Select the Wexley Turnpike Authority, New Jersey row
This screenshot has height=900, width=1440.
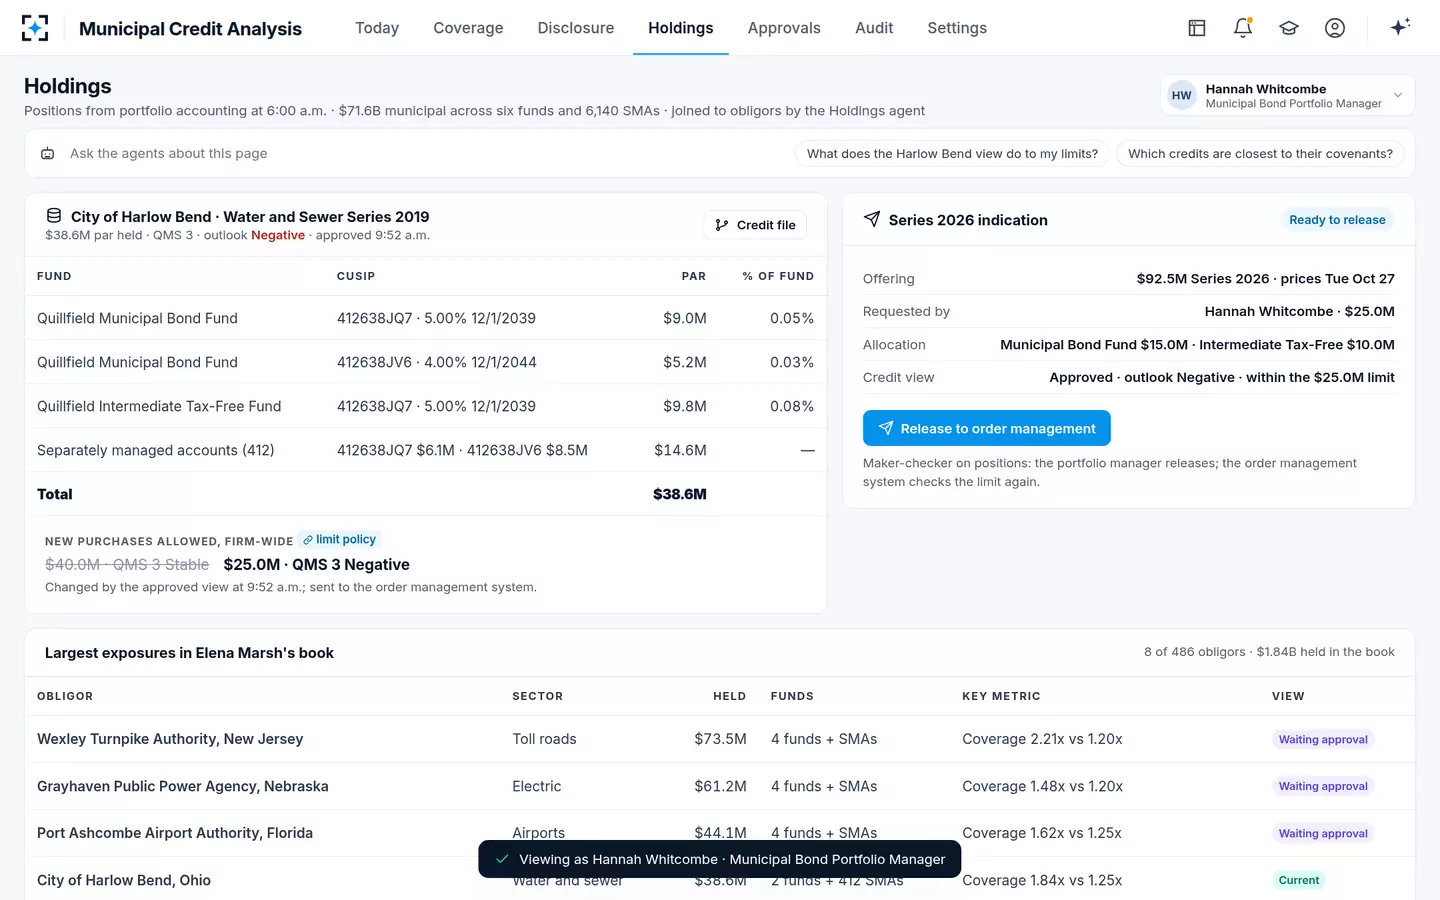(720, 739)
